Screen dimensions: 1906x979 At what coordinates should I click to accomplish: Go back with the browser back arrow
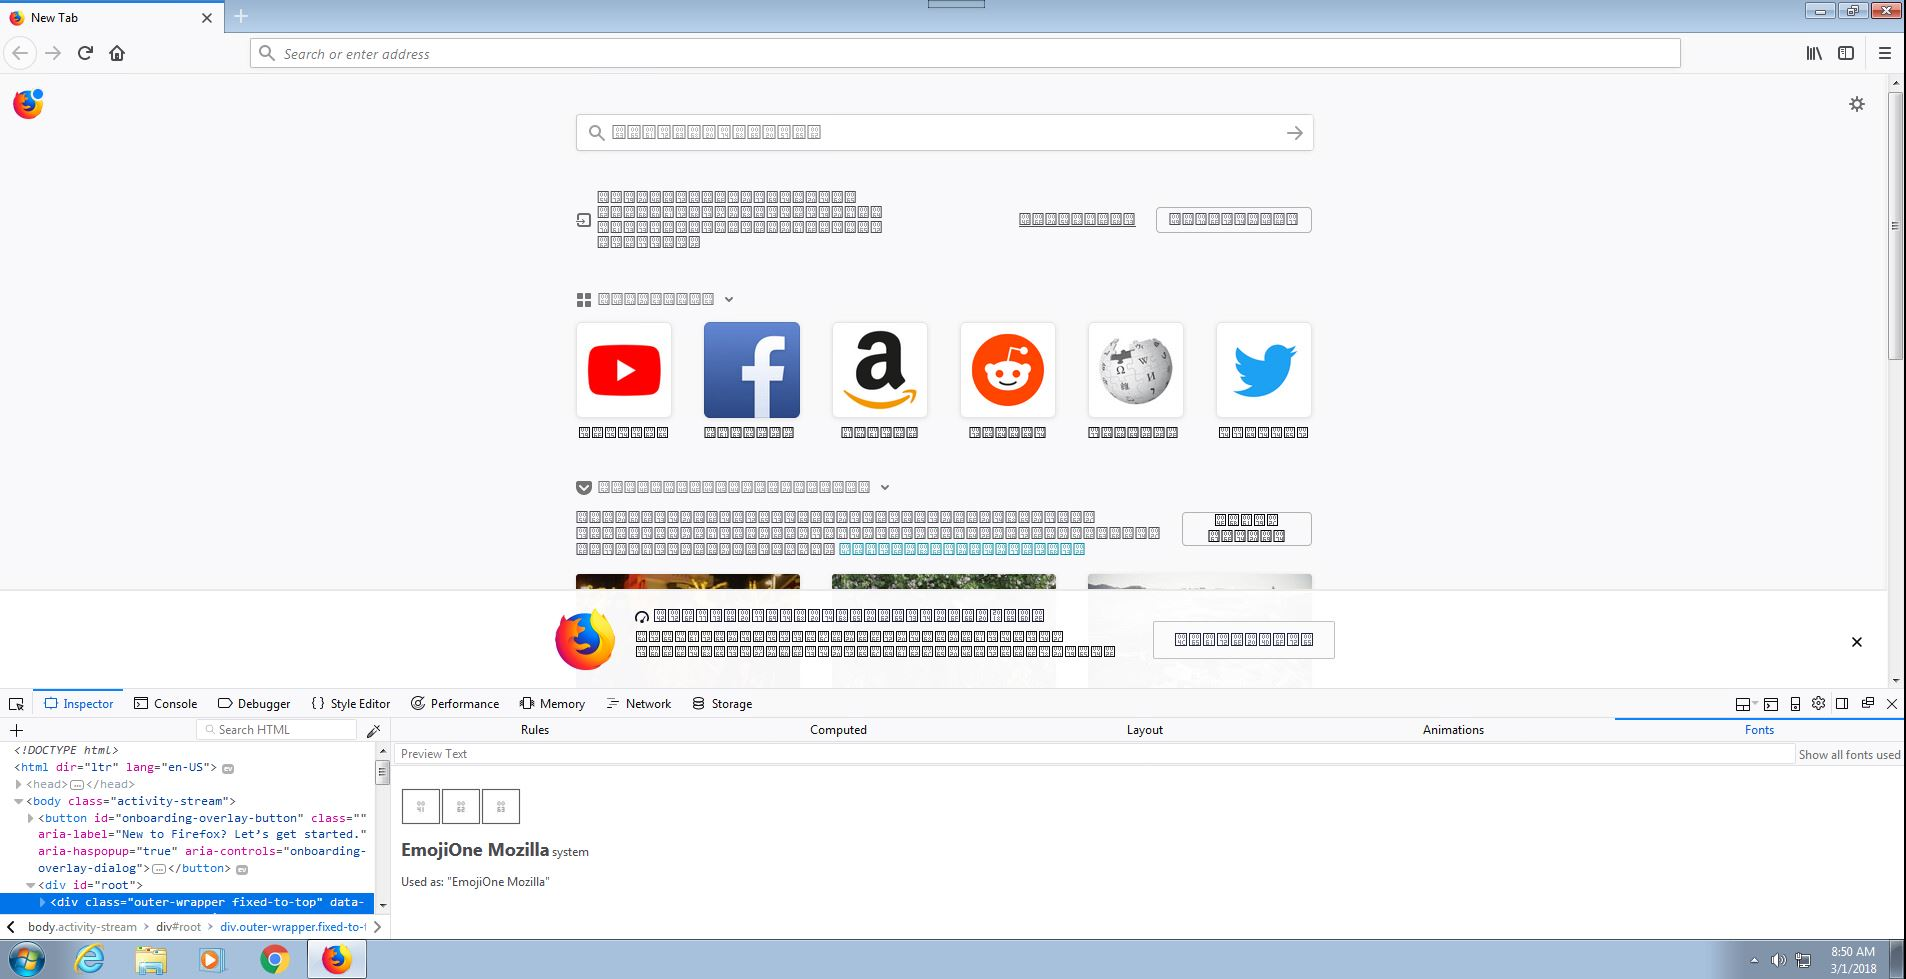pos(20,53)
